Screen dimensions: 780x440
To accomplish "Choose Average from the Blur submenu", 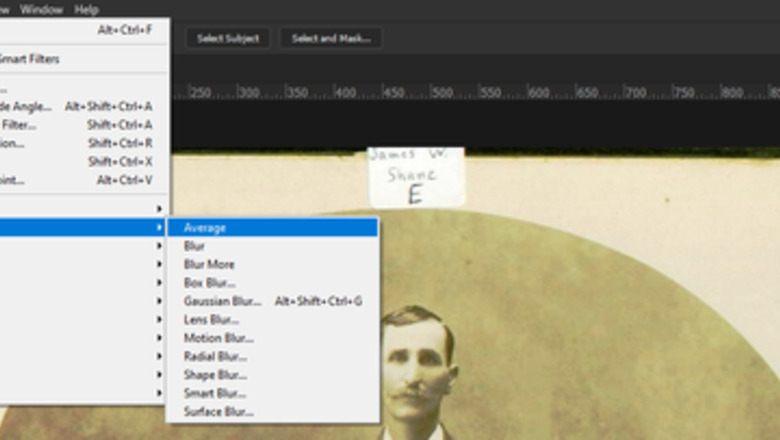I will tap(272, 228).
